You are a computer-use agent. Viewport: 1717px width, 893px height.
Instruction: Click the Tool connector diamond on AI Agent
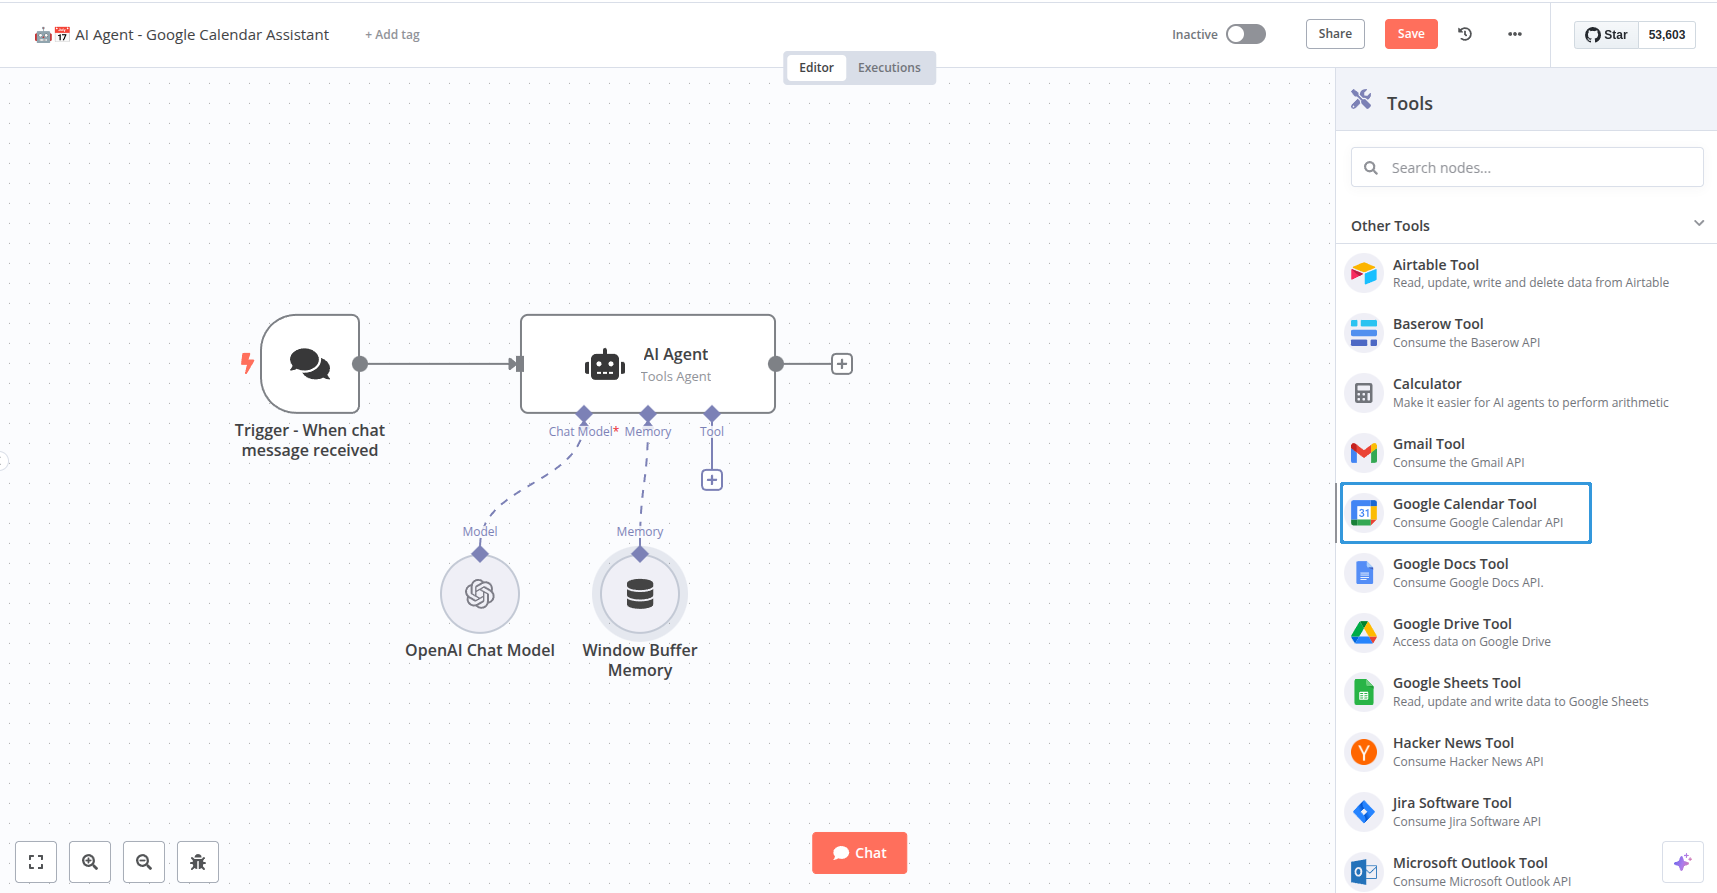(x=712, y=414)
